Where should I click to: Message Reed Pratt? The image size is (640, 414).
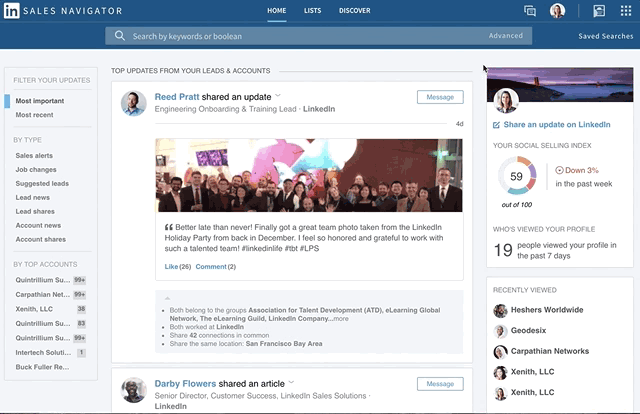440,97
